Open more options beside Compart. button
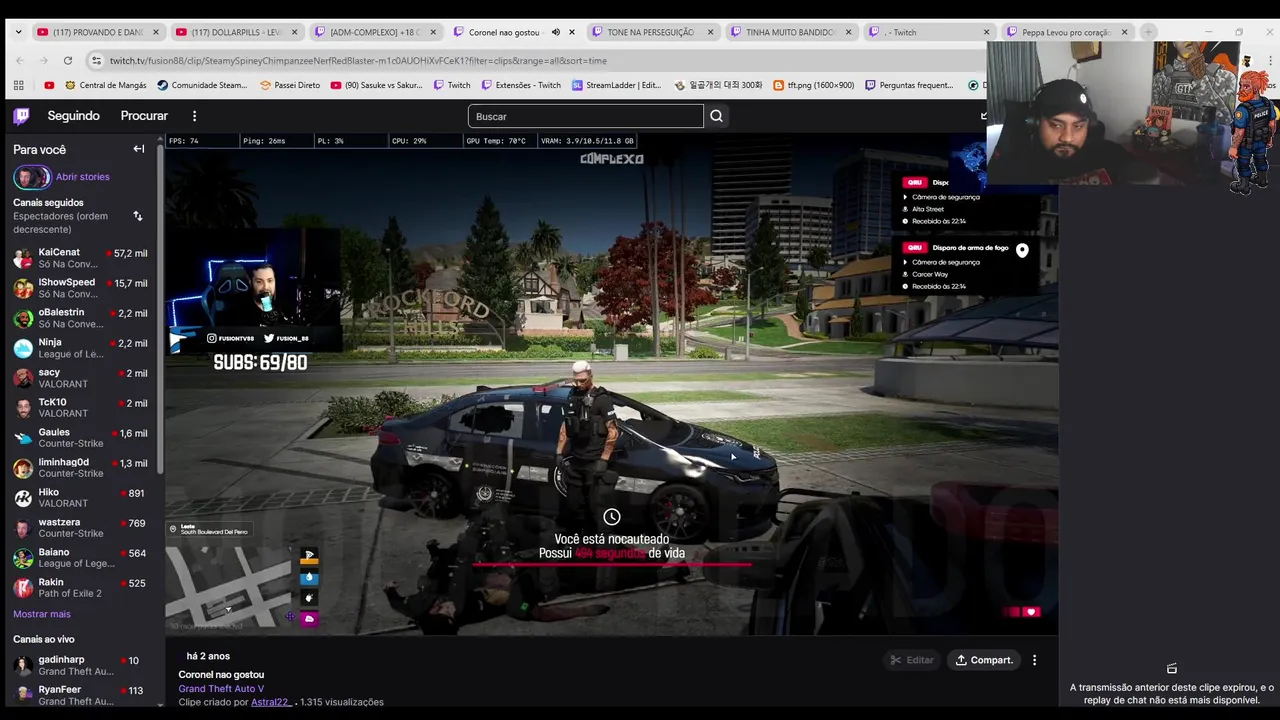Image resolution: width=1280 pixels, height=720 pixels. click(1034, 660)
